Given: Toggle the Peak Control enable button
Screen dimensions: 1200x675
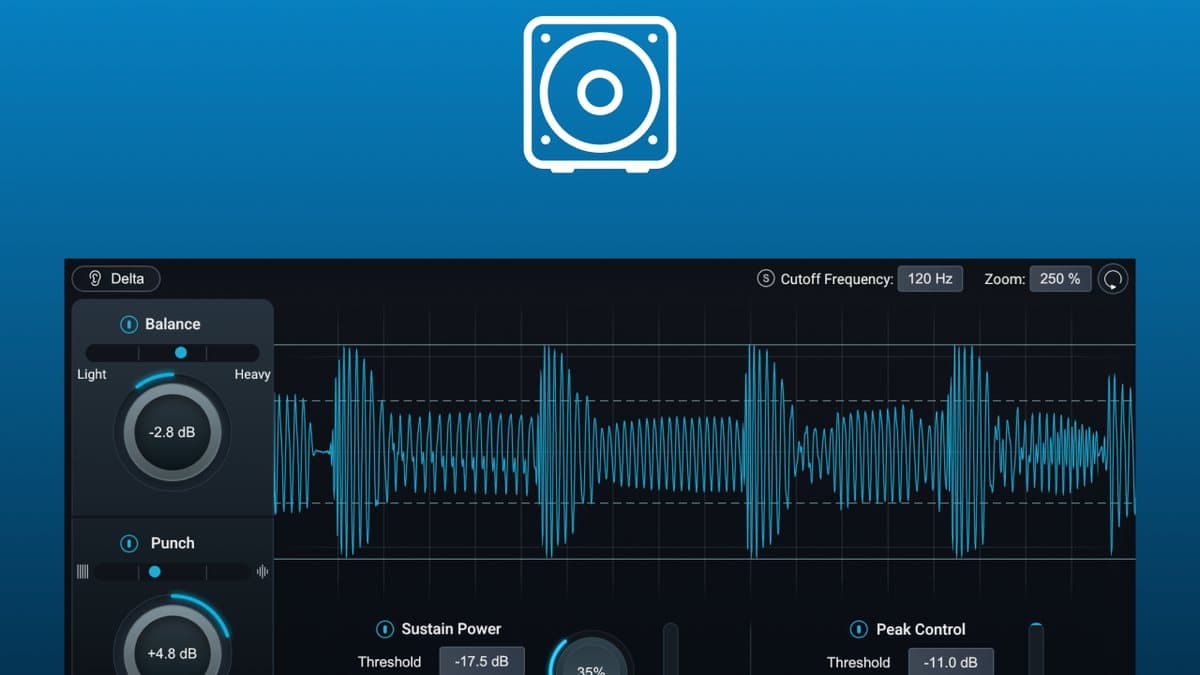Looking at the screenshot, I should pyautogui.click(x=859, y=629).
